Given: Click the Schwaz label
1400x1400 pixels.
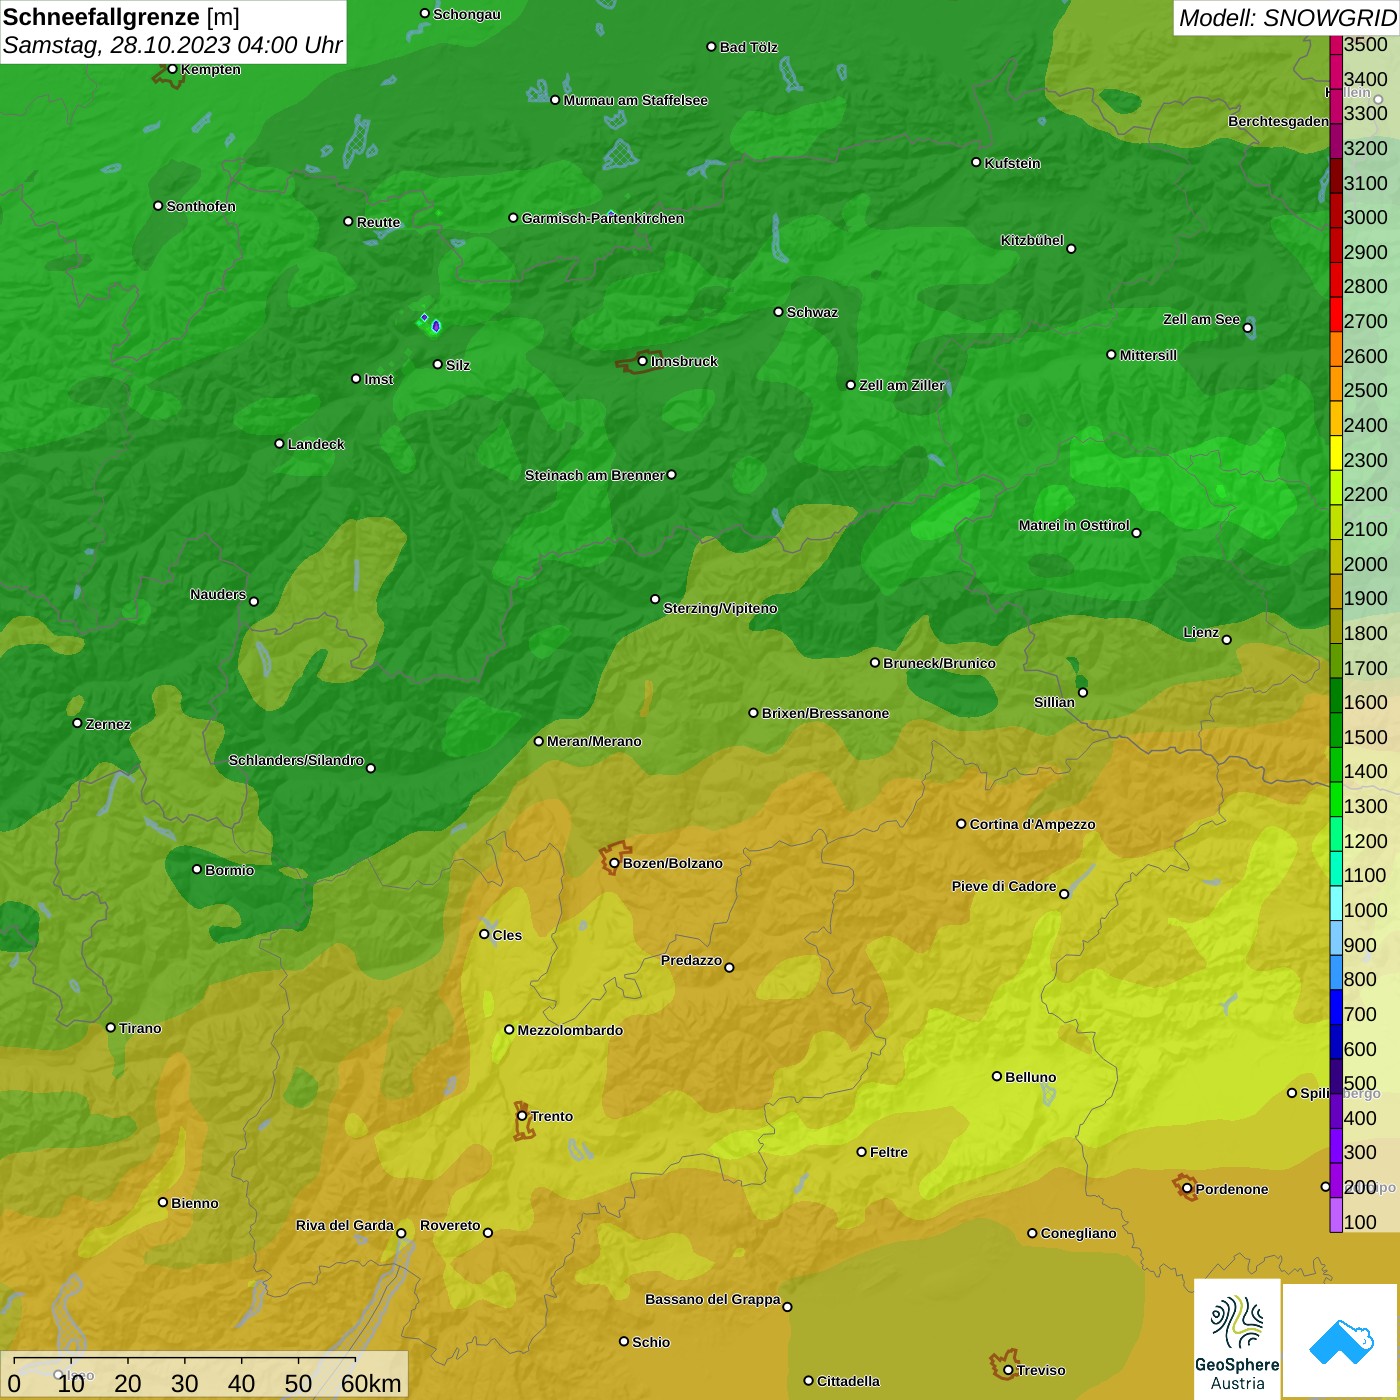Looking at the screenshot, I should [812, 312].
